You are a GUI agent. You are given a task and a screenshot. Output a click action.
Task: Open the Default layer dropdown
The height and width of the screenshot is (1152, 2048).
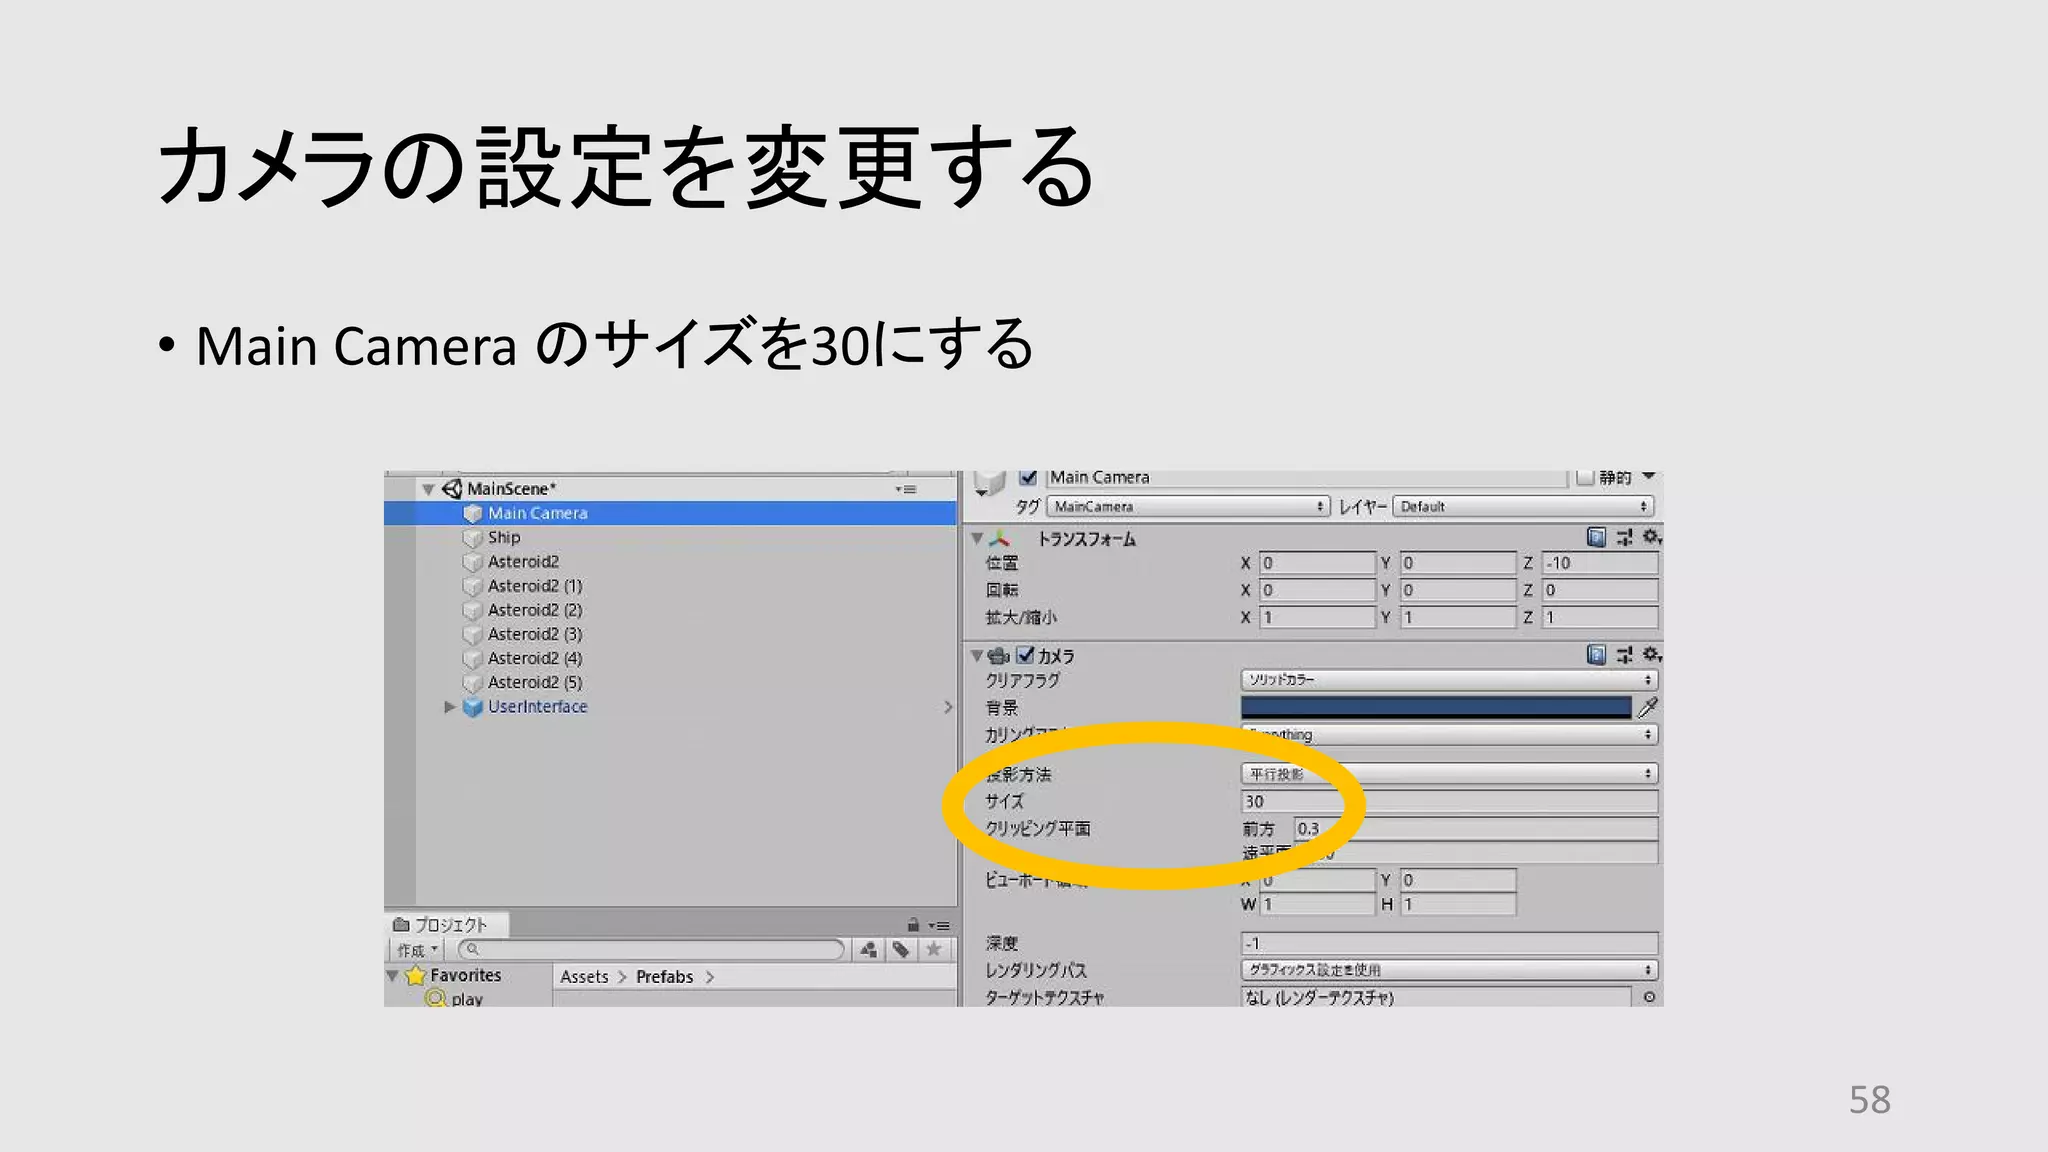tap(1524, 506)
